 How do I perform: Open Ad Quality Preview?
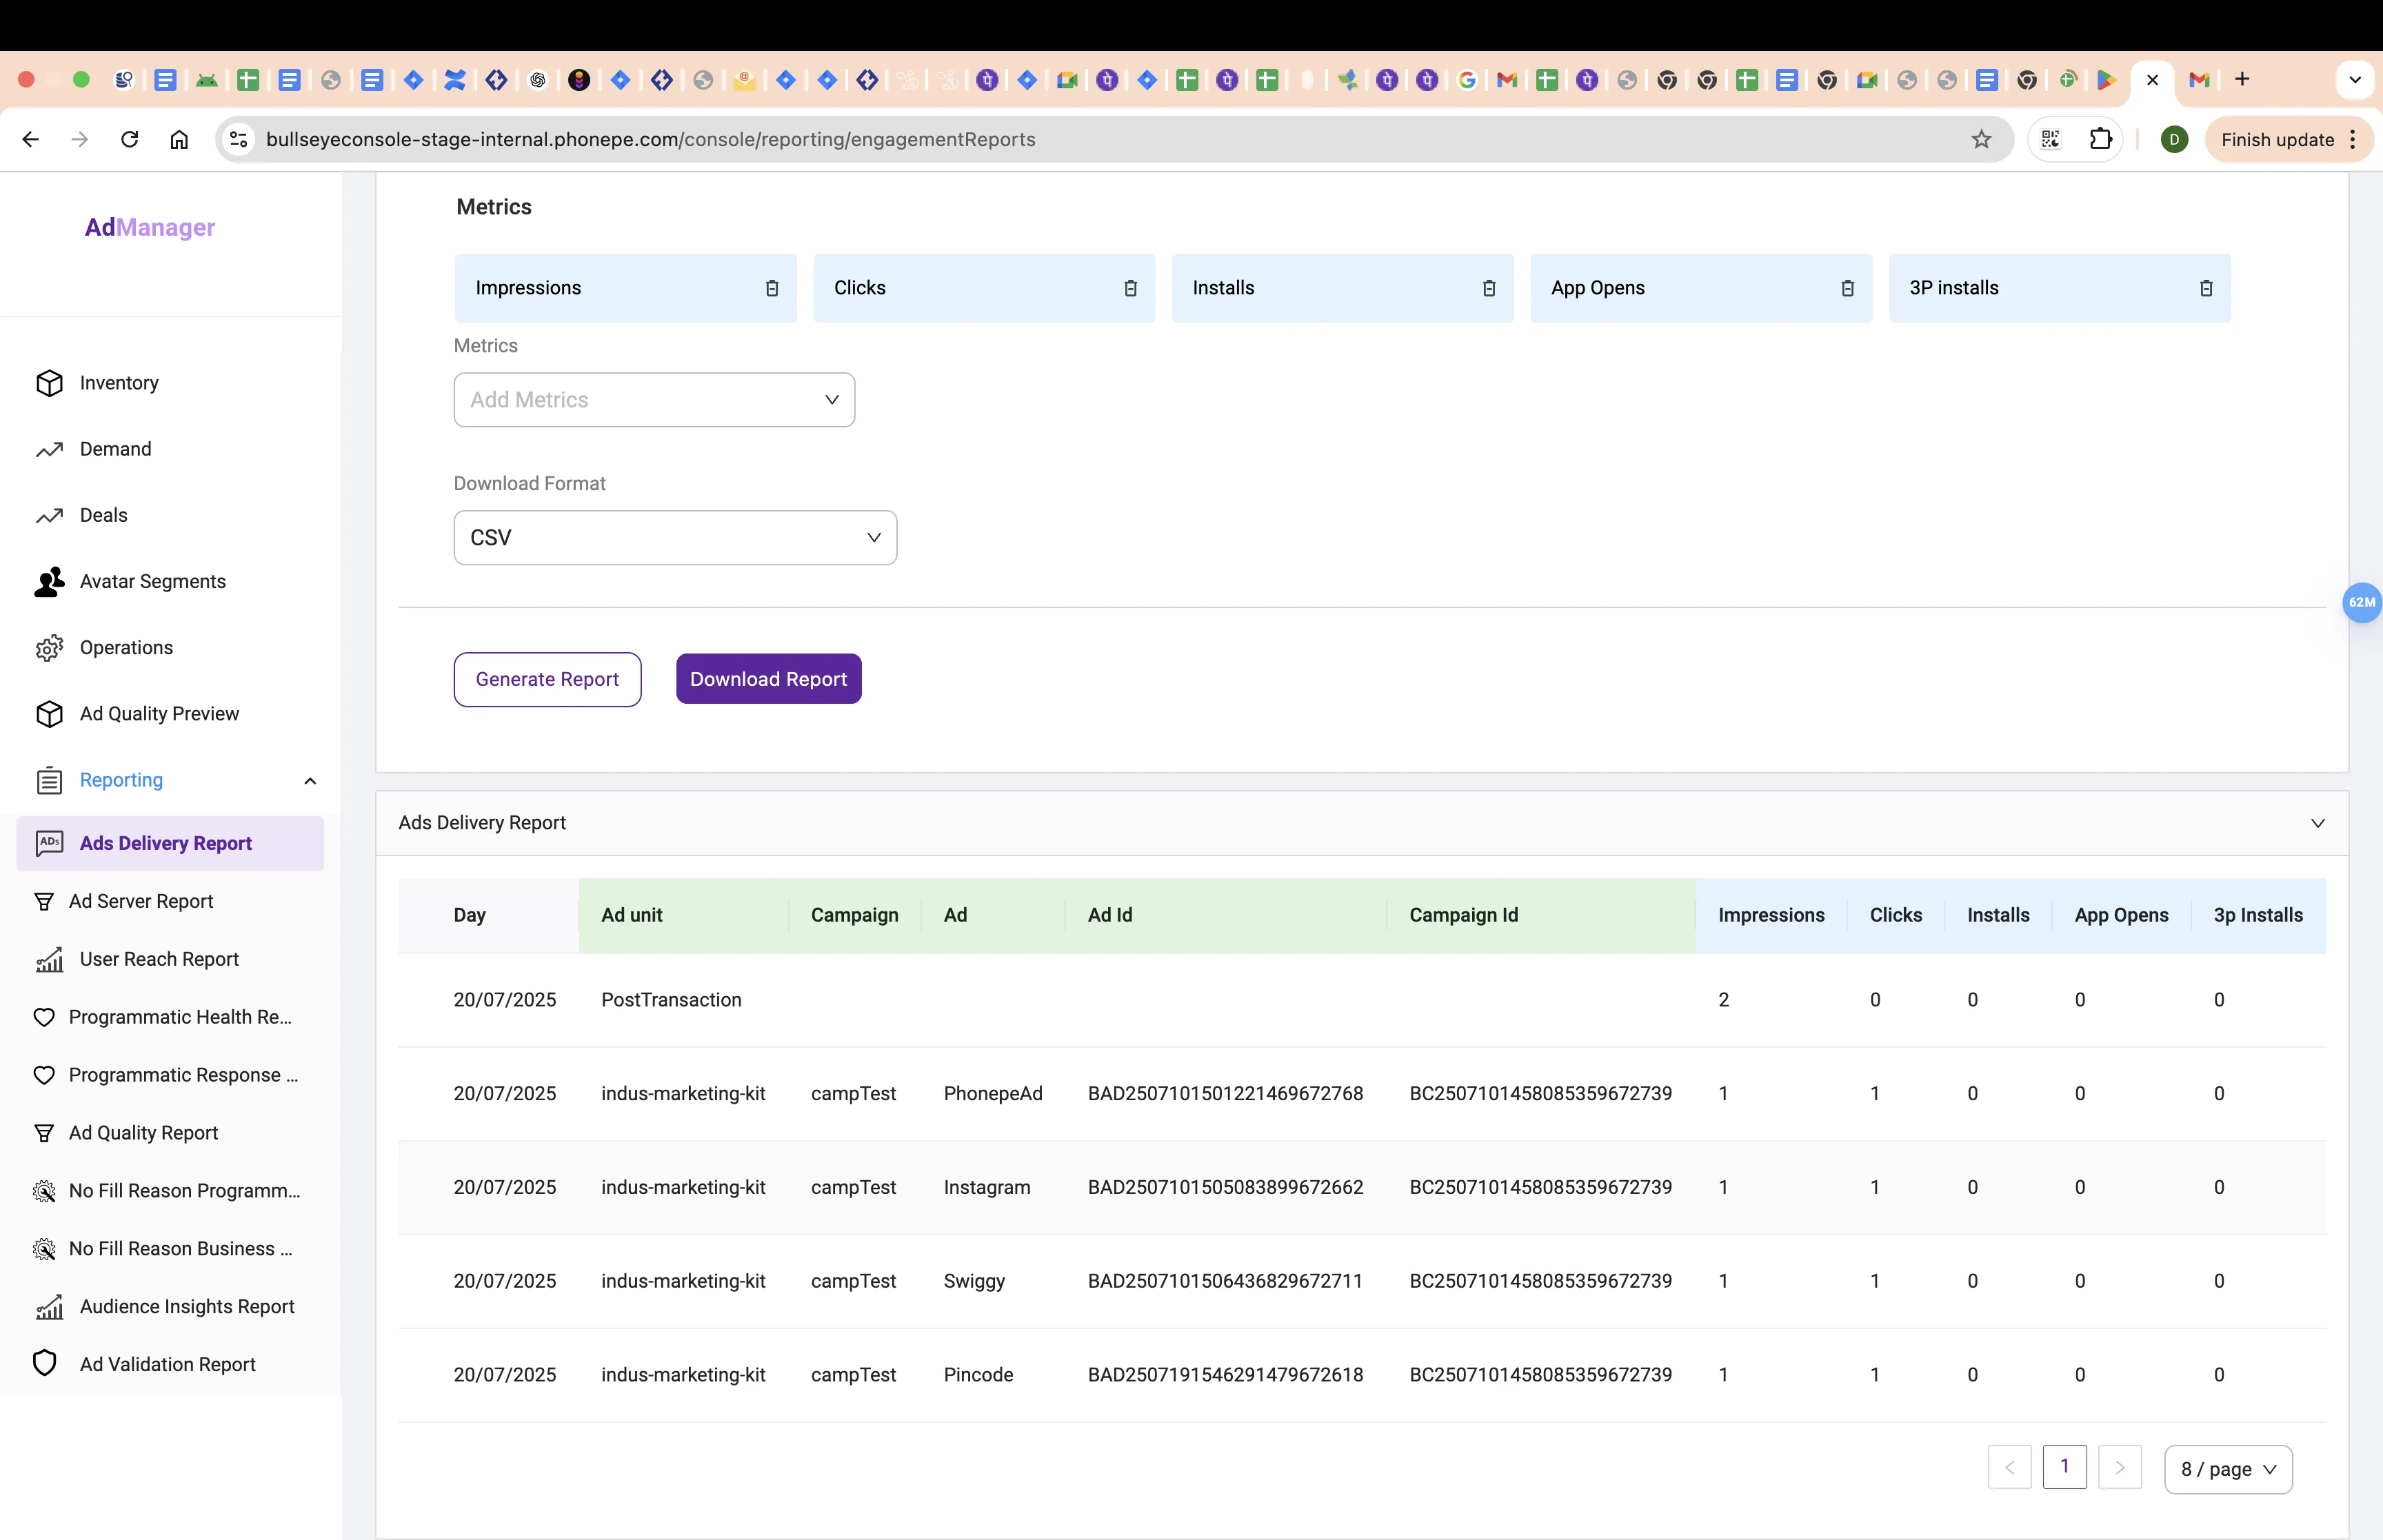(159, 714)
